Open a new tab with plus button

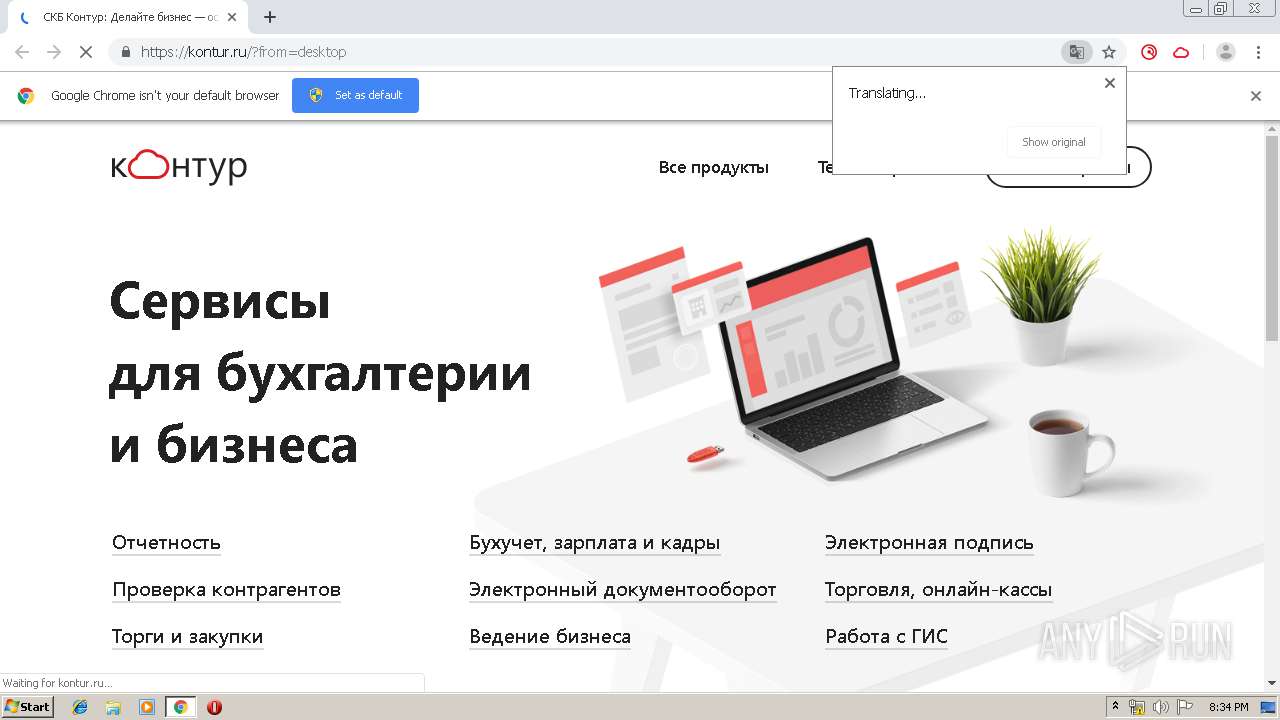point(270,17)
